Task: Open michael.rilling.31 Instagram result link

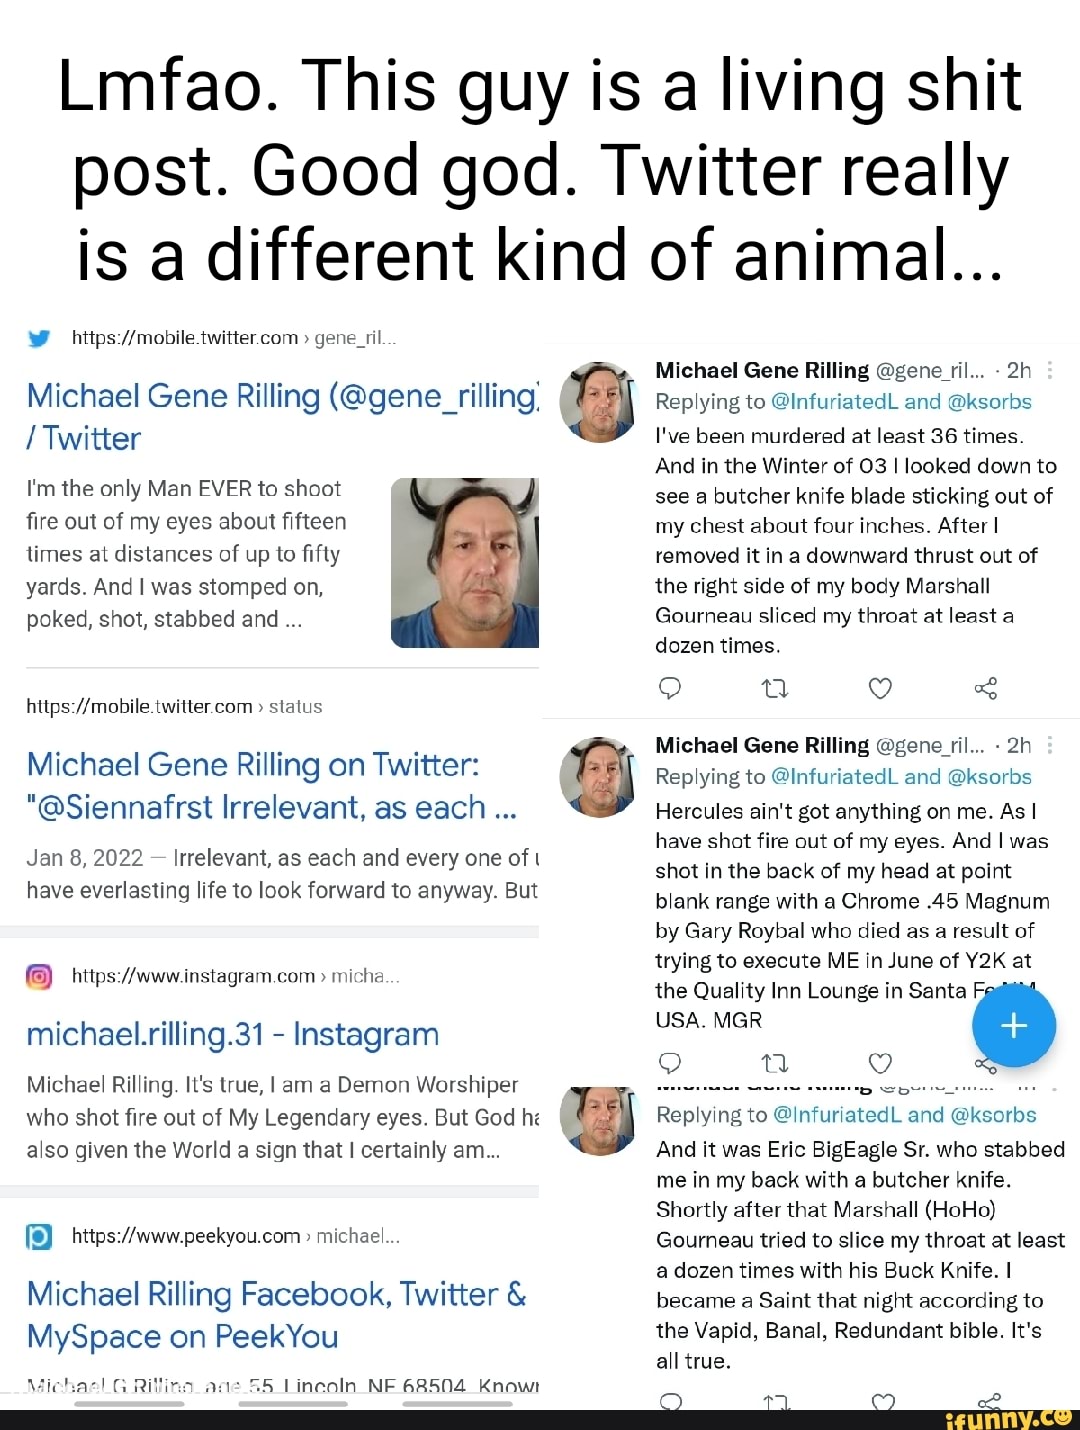Action: tap(234, 1034)
